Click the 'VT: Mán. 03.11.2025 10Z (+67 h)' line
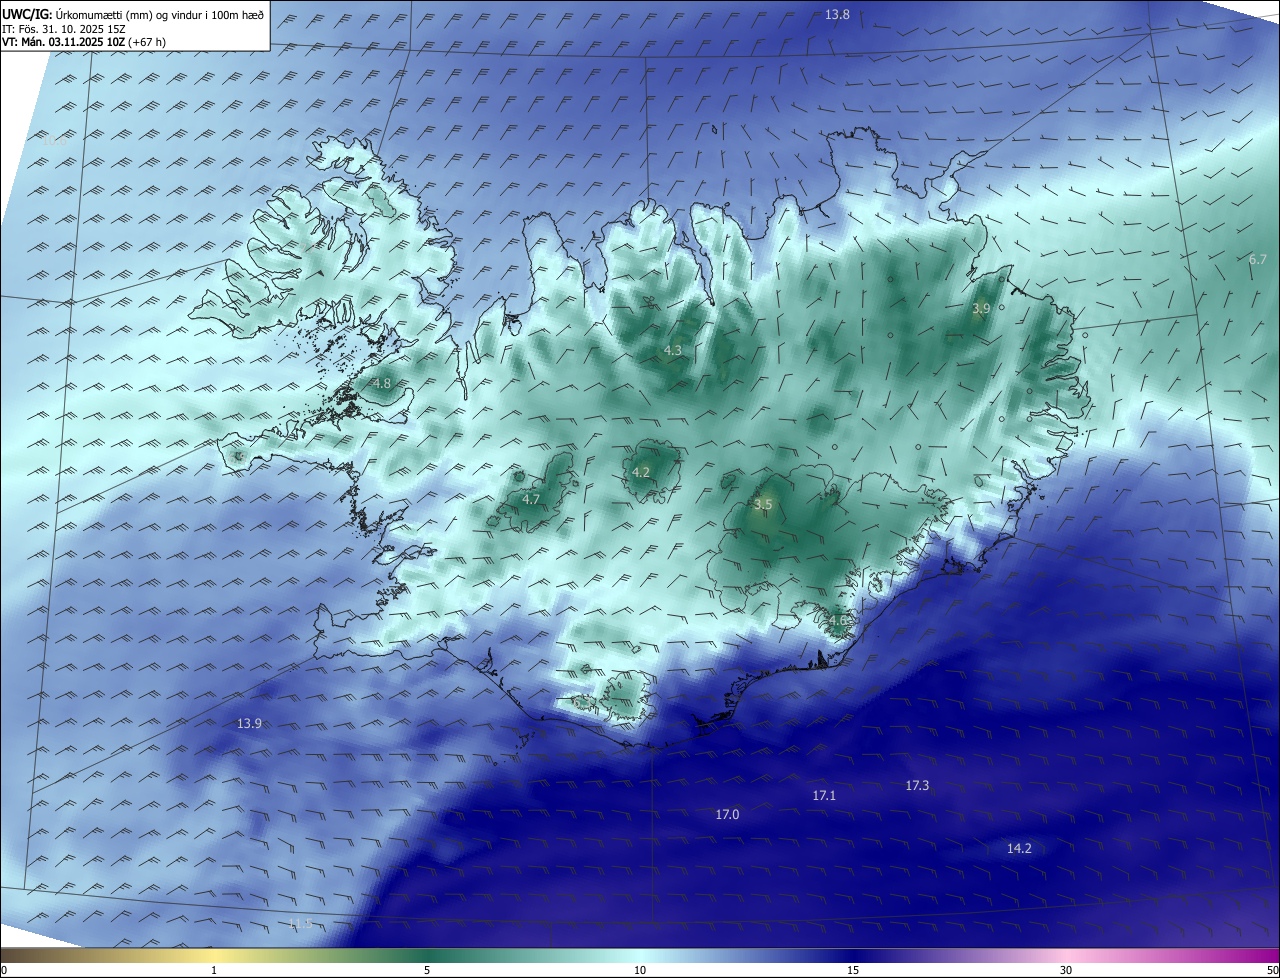This screenshot has width=1280, height=978. click(84, 42)
